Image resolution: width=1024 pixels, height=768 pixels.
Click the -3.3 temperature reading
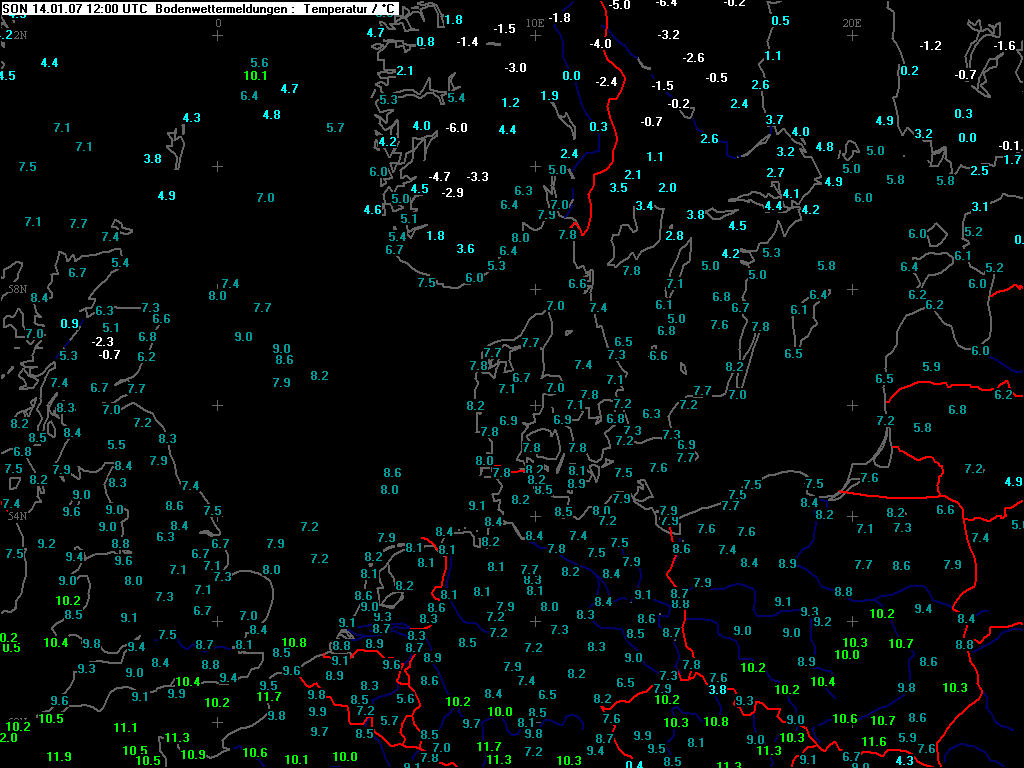[x=477, y=176]
